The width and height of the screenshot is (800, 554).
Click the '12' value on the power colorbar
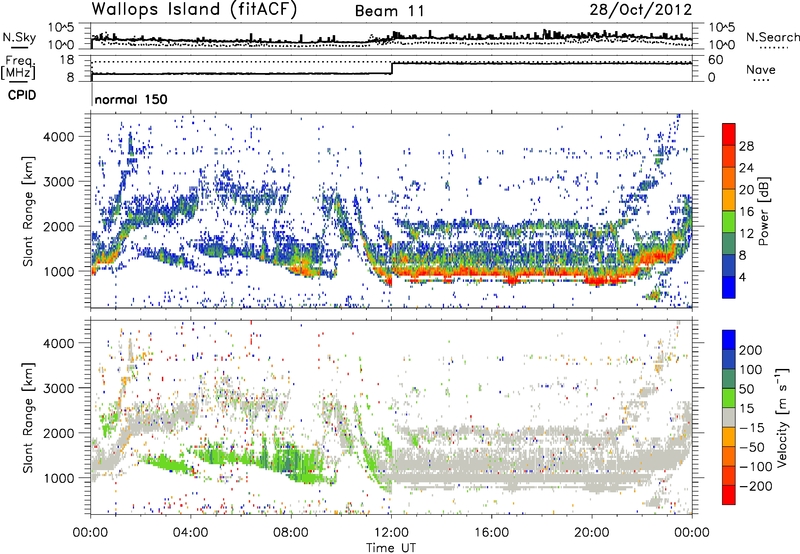(x=746, y=234)
